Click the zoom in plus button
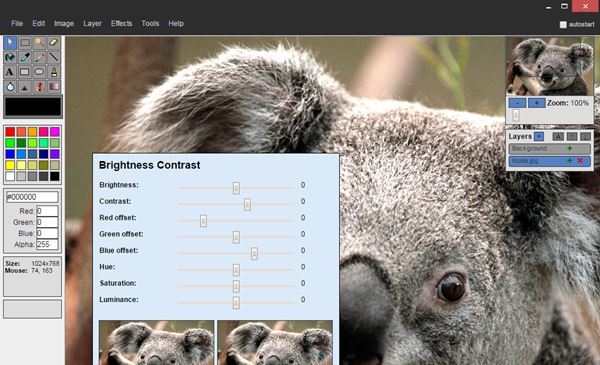600x365 pixels. pyautogui.click(x=536, y=103)
